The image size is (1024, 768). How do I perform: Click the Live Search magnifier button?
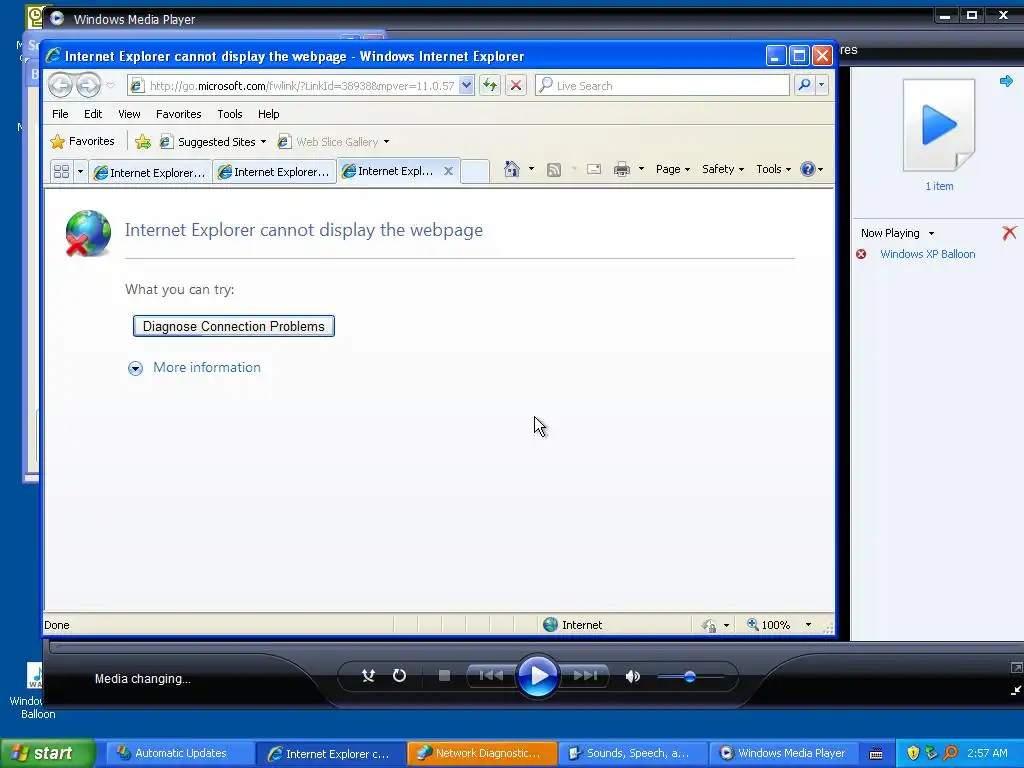805,86
